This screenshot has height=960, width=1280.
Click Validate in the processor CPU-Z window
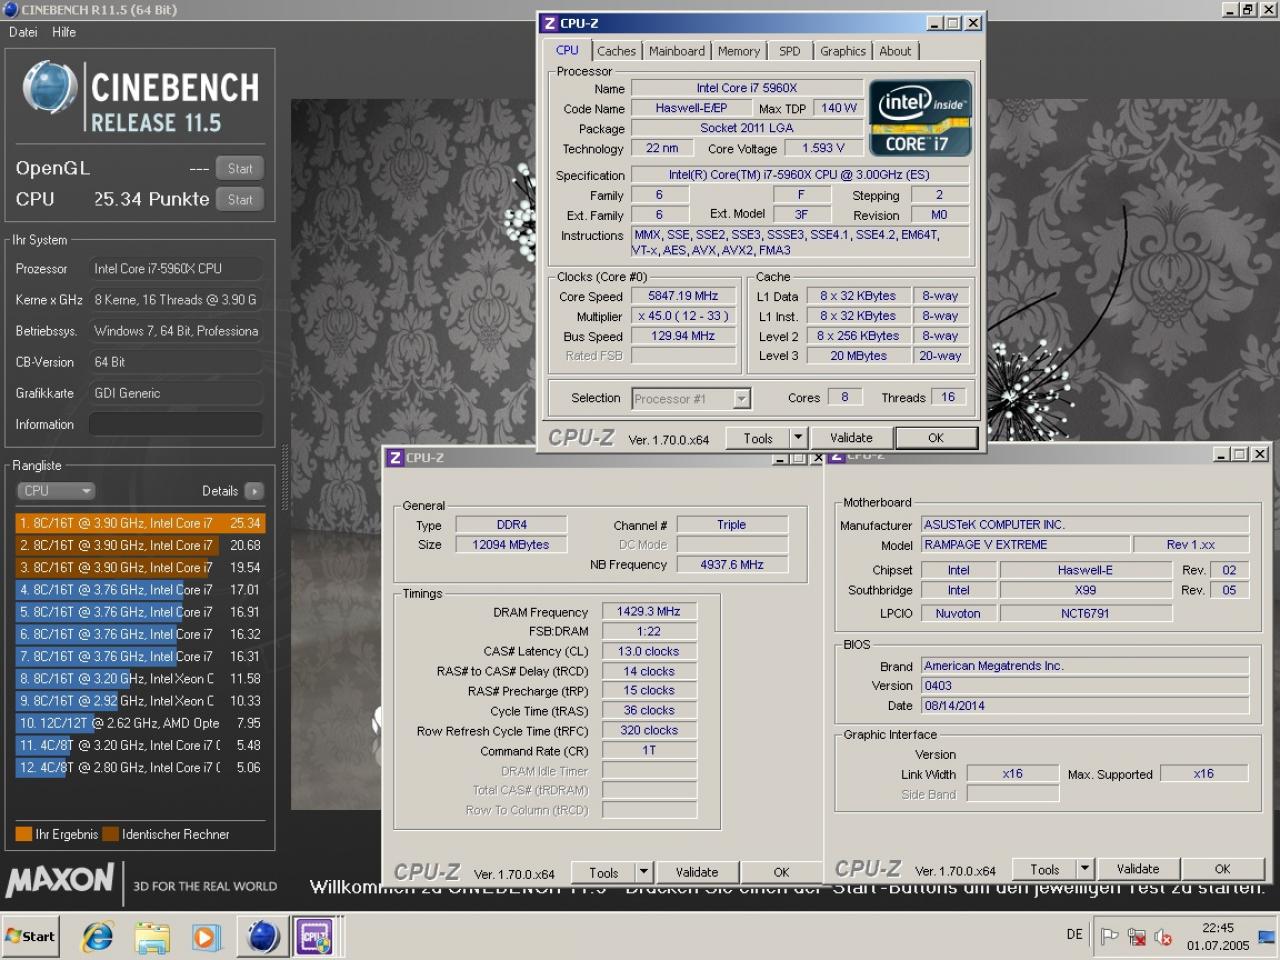pyautogui.click(x=851, y=438)
